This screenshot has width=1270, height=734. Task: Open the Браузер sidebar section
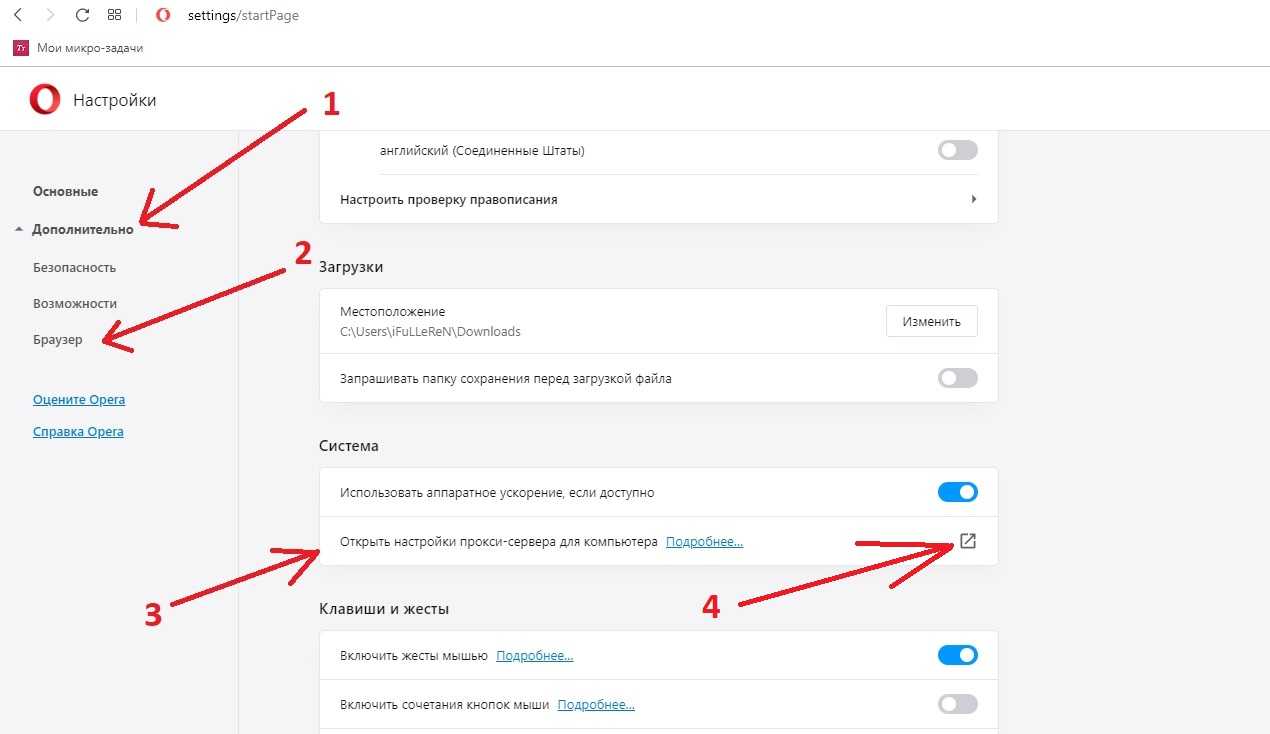point(58,339)
